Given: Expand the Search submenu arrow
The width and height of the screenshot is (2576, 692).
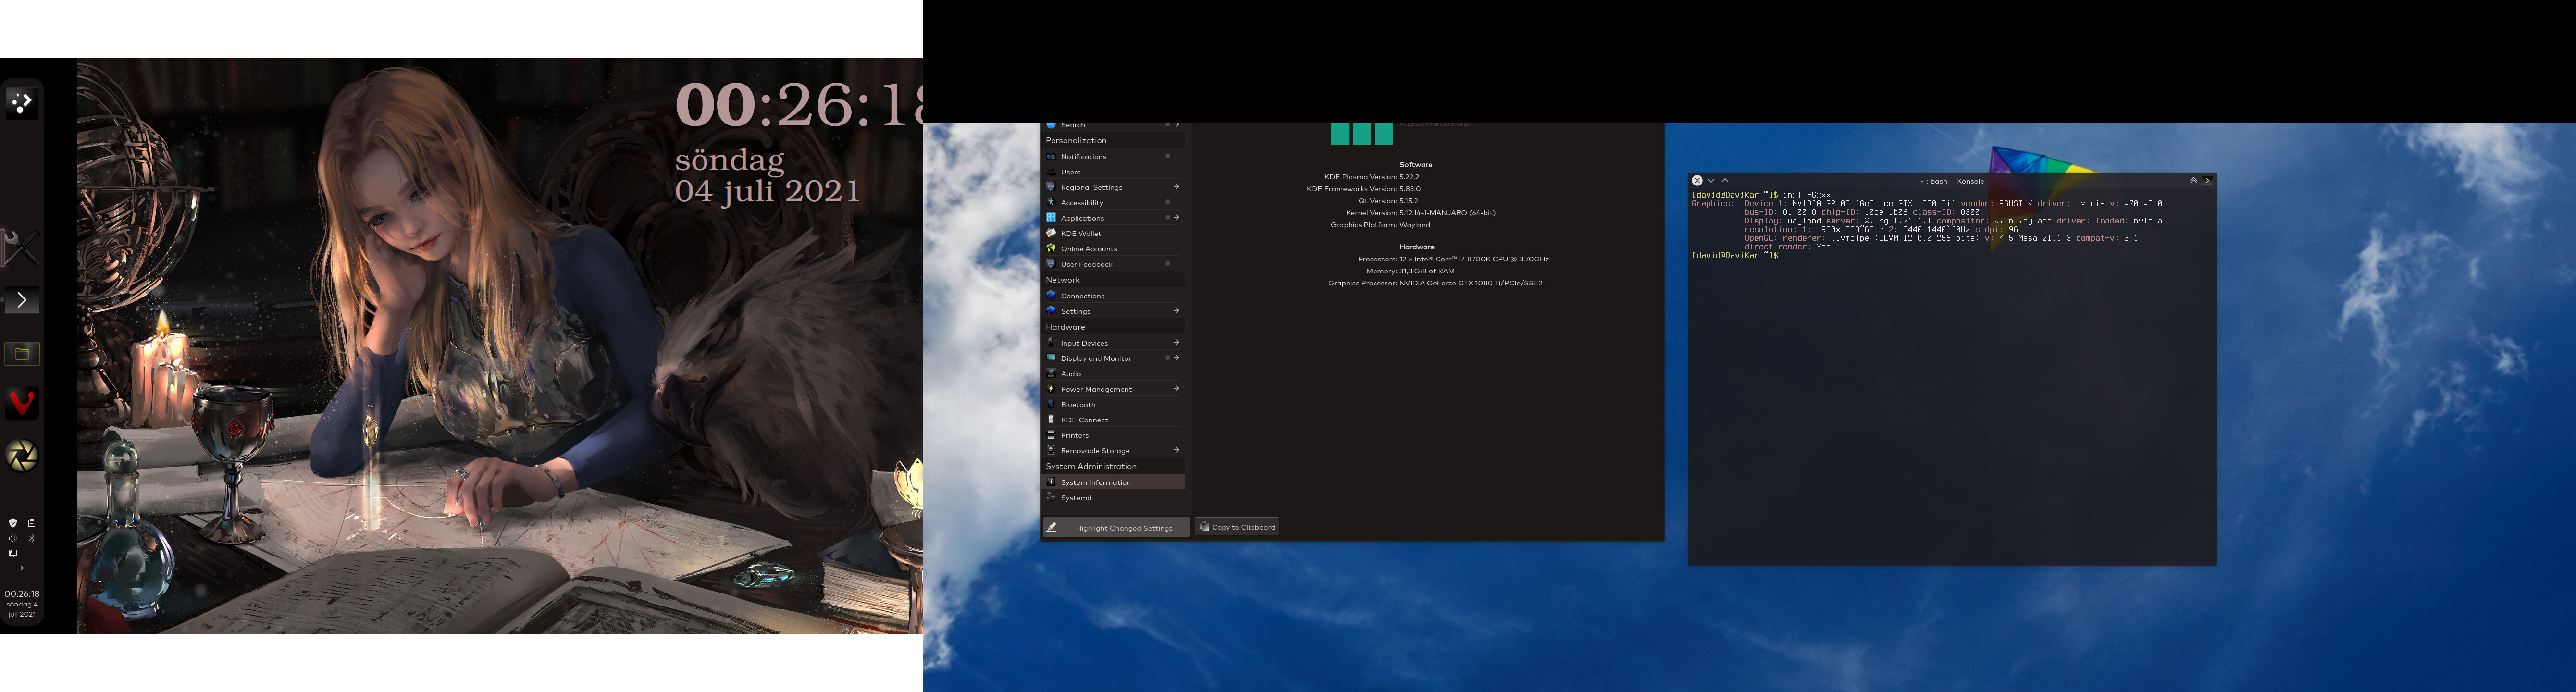Looking at the screenshot, I should coord(1176,125).
